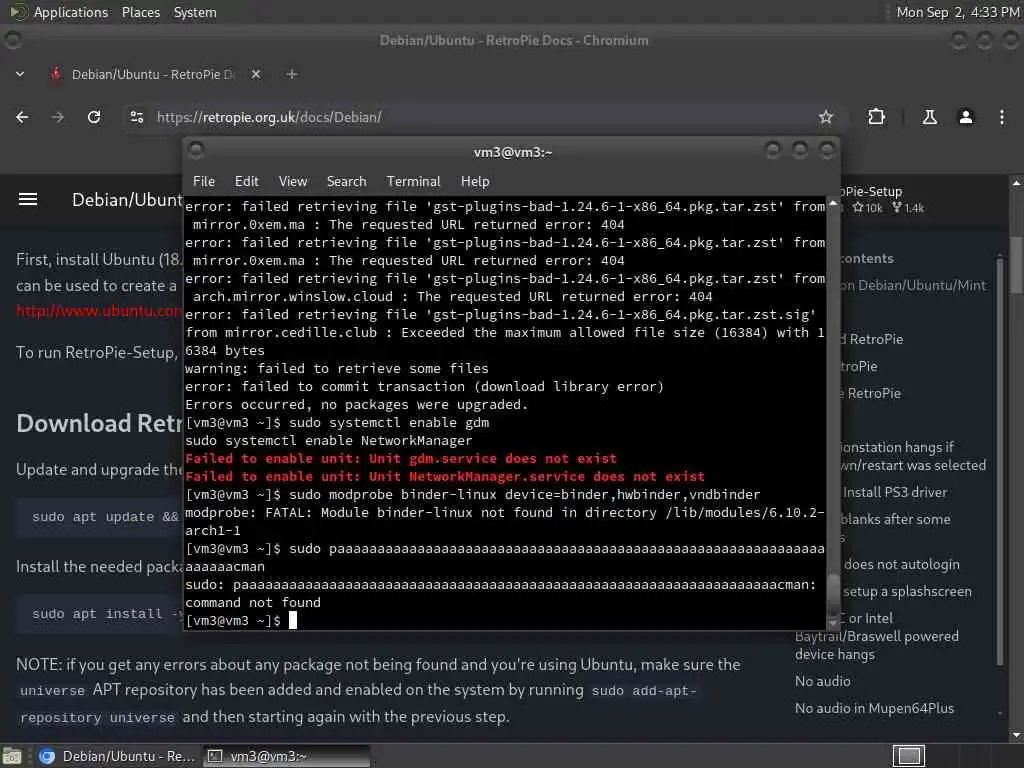Click the clock Mon Sep 2

[x=957, y=12]
